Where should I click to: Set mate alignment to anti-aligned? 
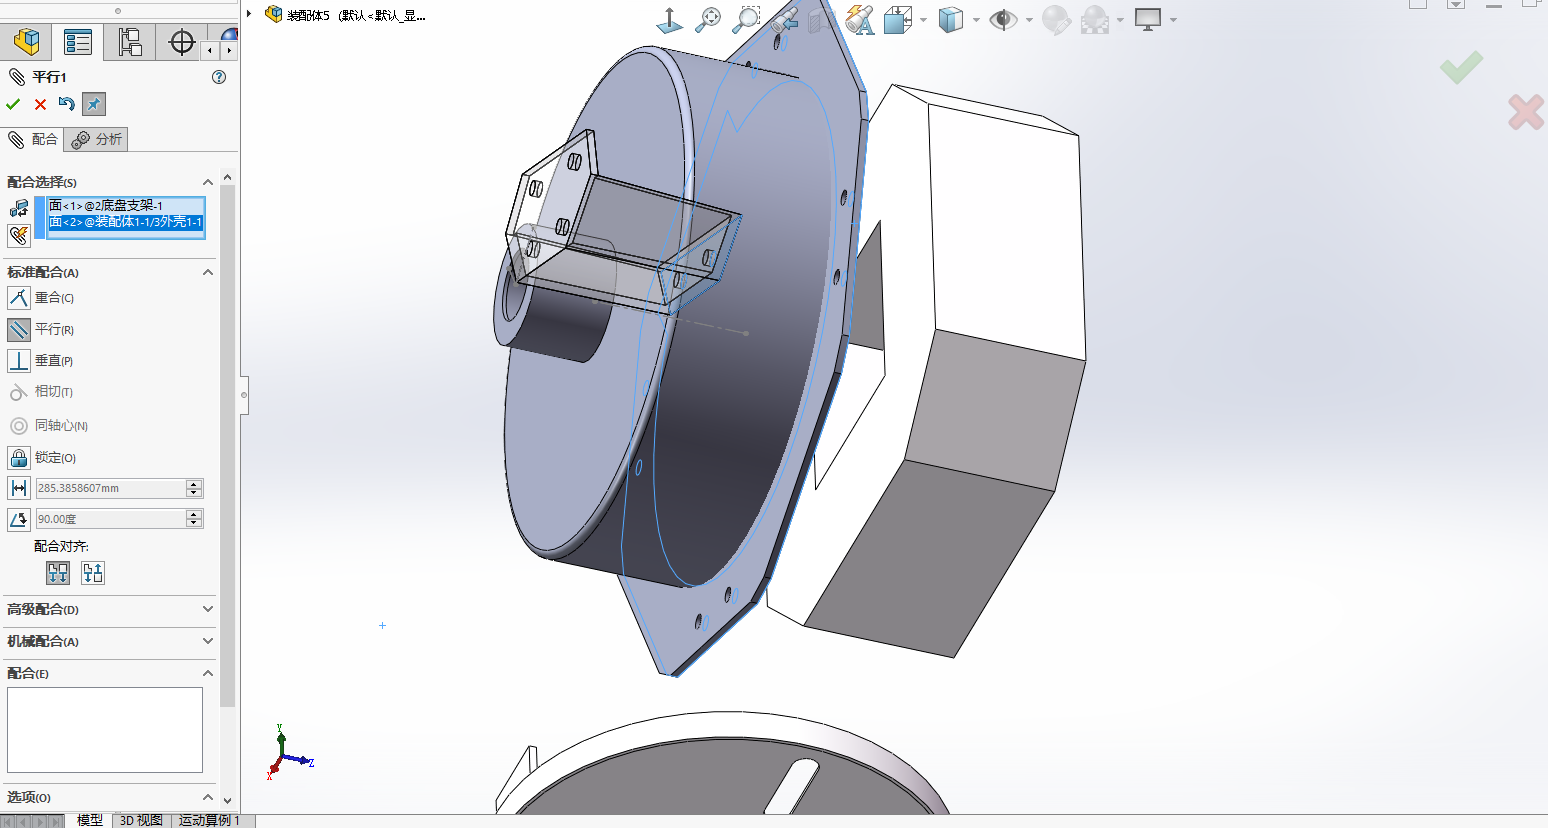pyautogui.click(x=93, y=573)
